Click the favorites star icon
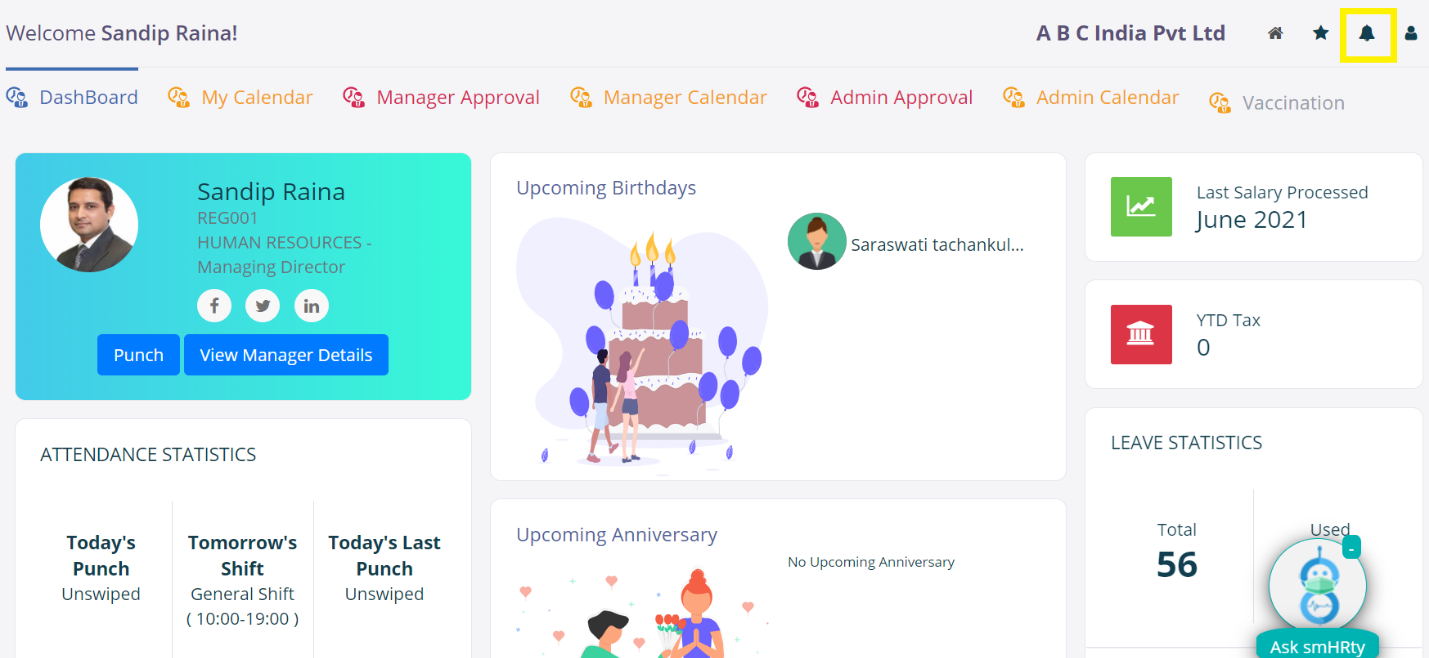Image resolution: width=1429 pixels, height=658 pixels. point(1321,33)
